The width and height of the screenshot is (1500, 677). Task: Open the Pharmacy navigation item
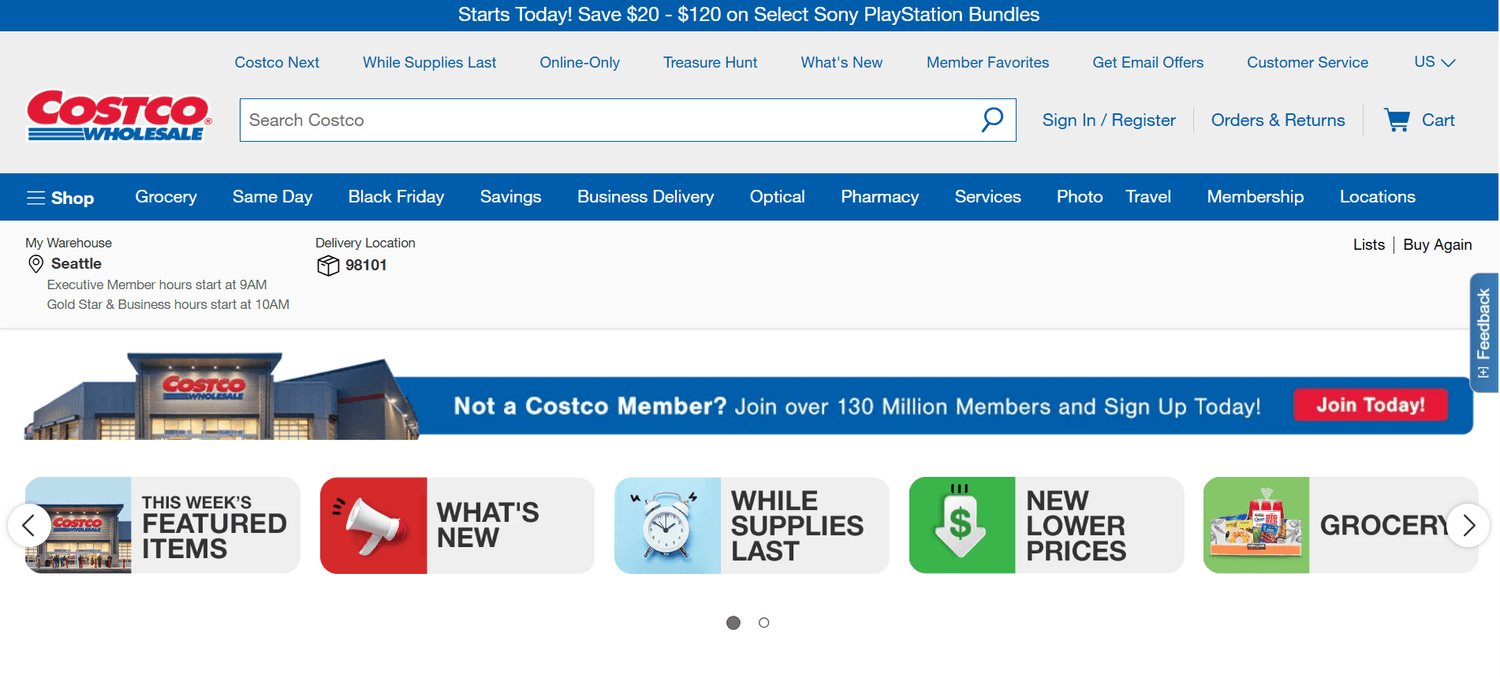(879, 197)
